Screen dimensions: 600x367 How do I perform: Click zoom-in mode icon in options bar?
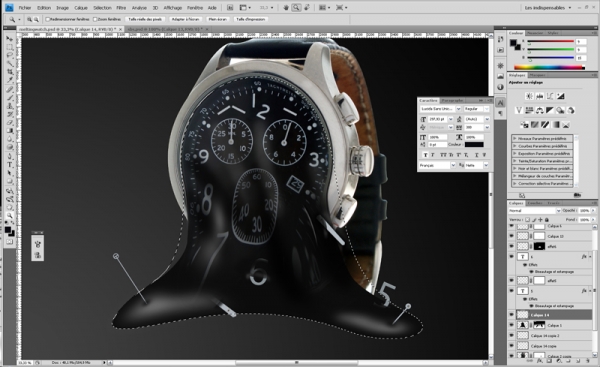click(29, 19)
